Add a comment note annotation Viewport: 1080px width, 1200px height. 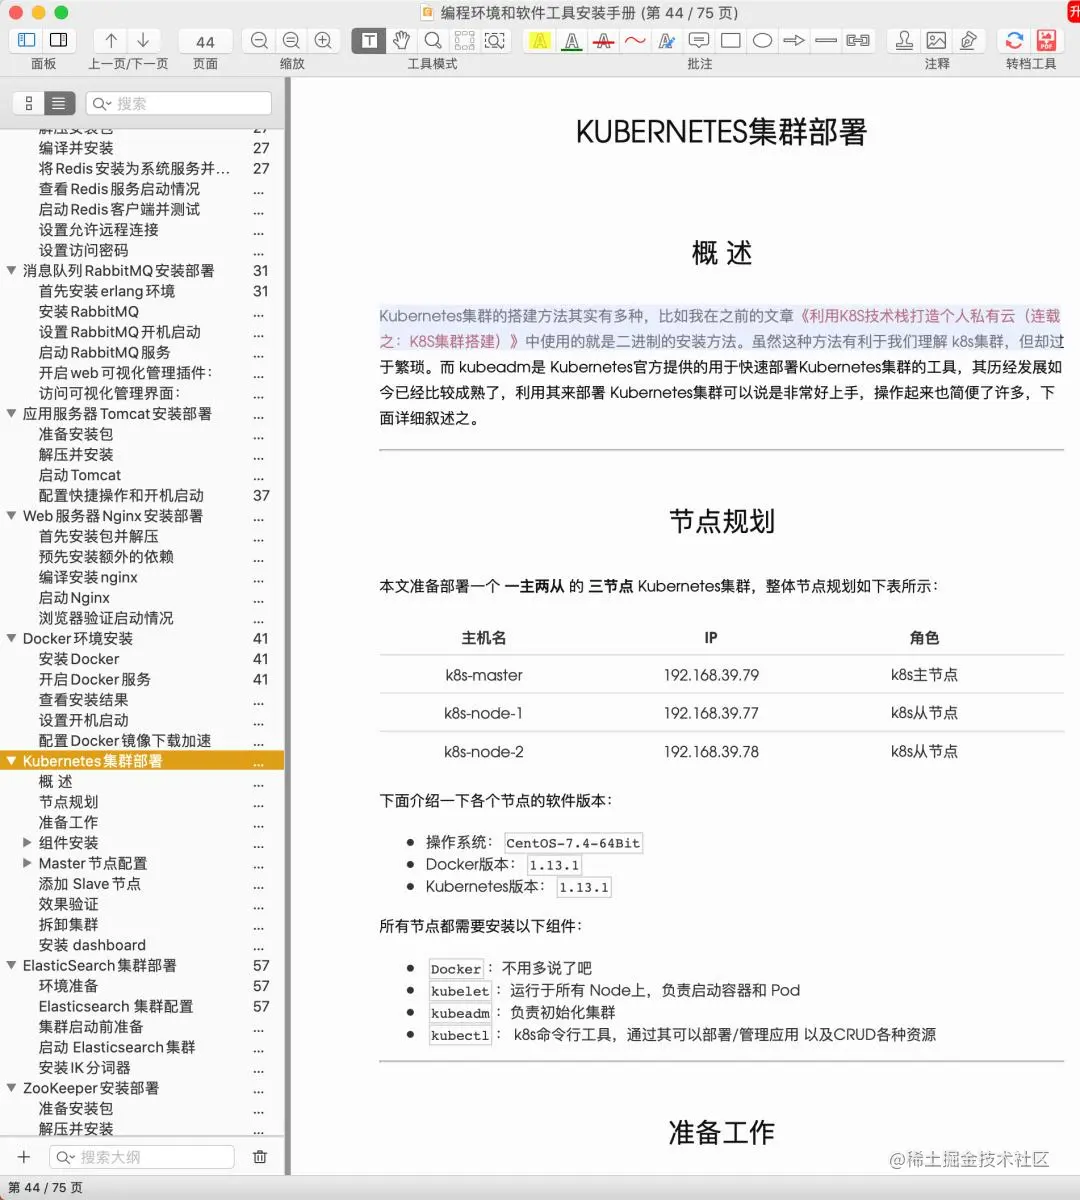699,40
